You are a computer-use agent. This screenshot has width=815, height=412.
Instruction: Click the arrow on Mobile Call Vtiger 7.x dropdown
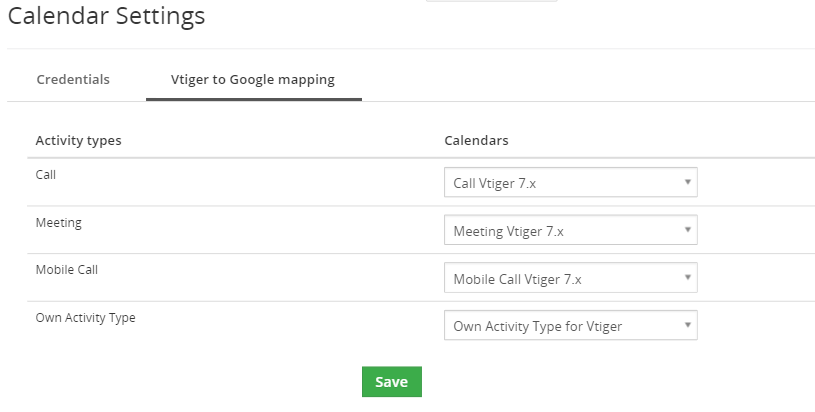point(687,278)
